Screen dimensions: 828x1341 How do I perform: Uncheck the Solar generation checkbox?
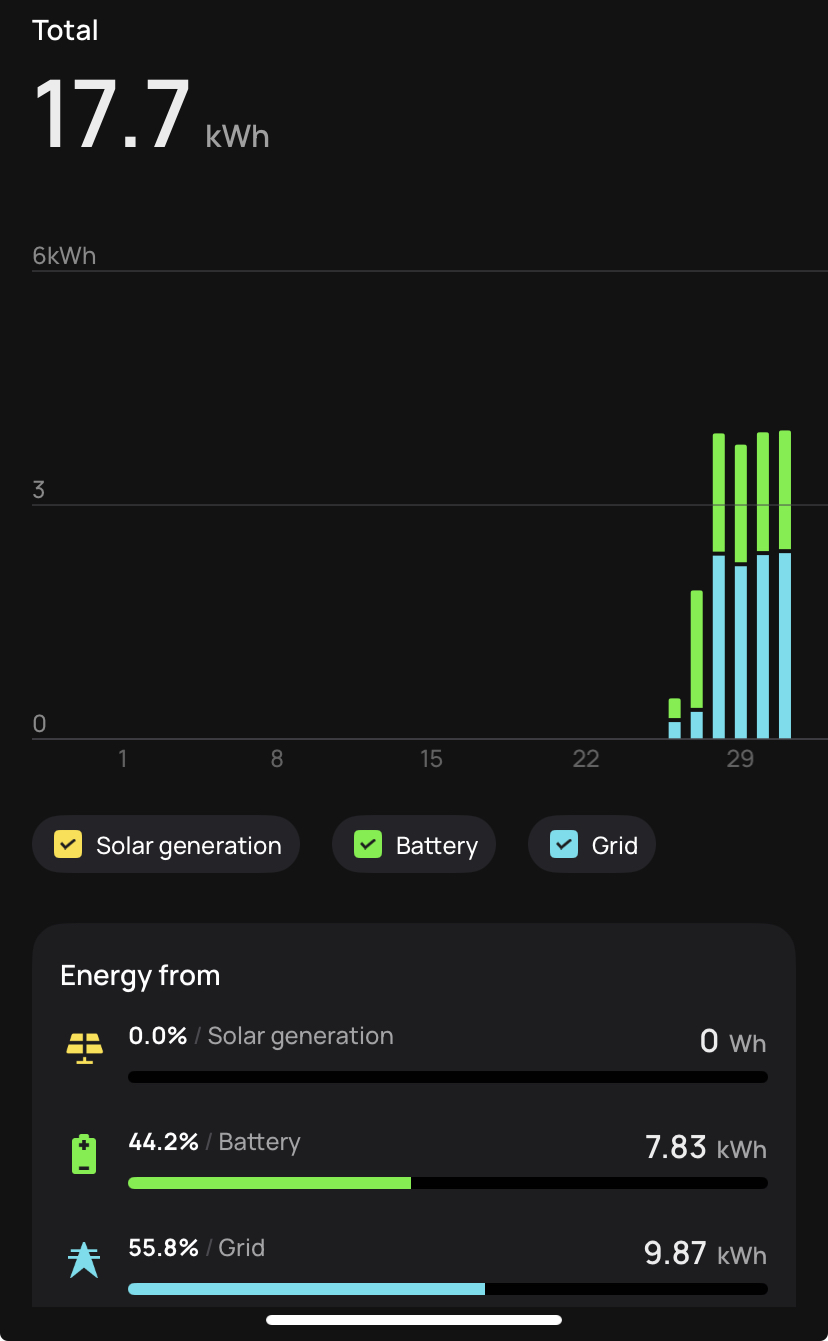(x=67, y=845)
